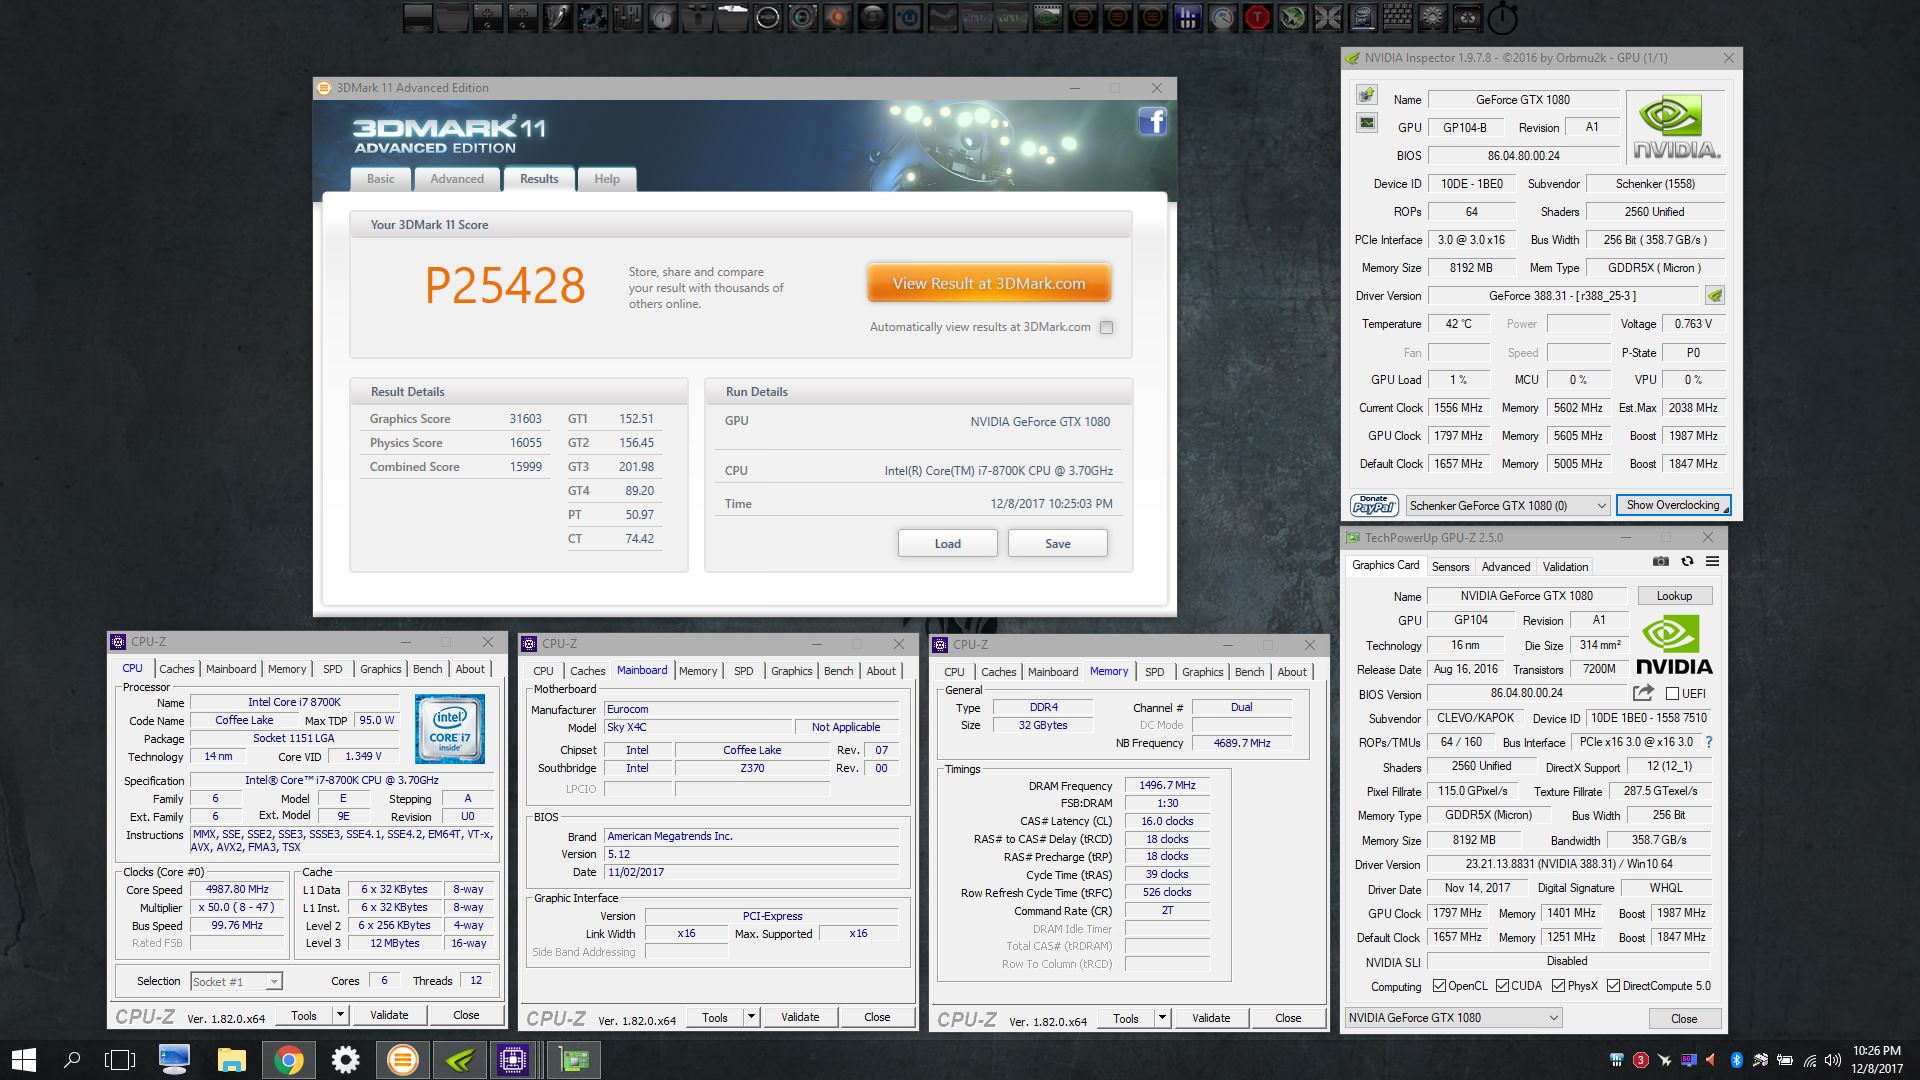Click volume speaker tray icon
Screen dimensions: 1920x1080
[x=1833, y=1060]
